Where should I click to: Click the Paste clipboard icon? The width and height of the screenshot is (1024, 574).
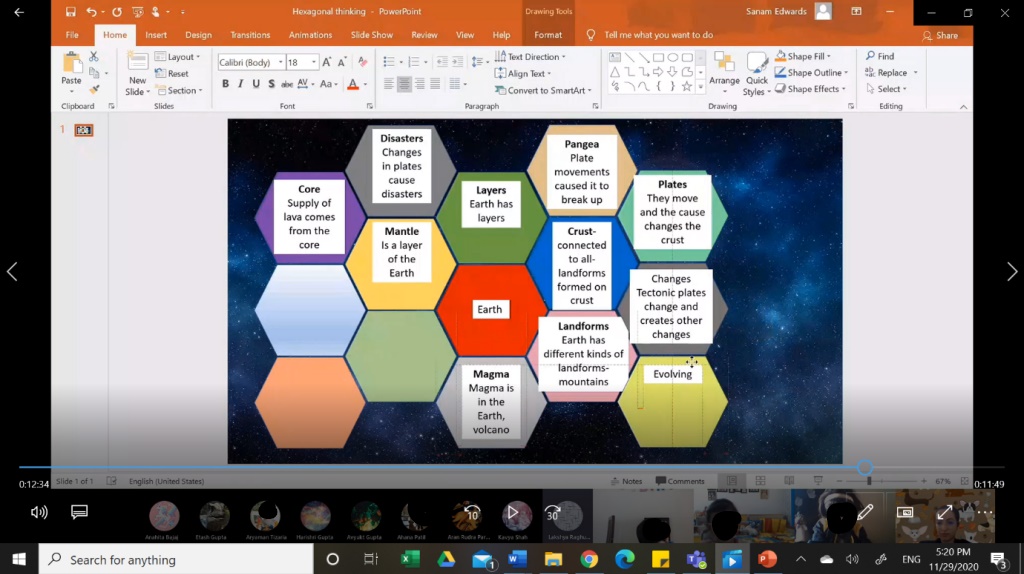pyautogui.click(x=71, y=66)
